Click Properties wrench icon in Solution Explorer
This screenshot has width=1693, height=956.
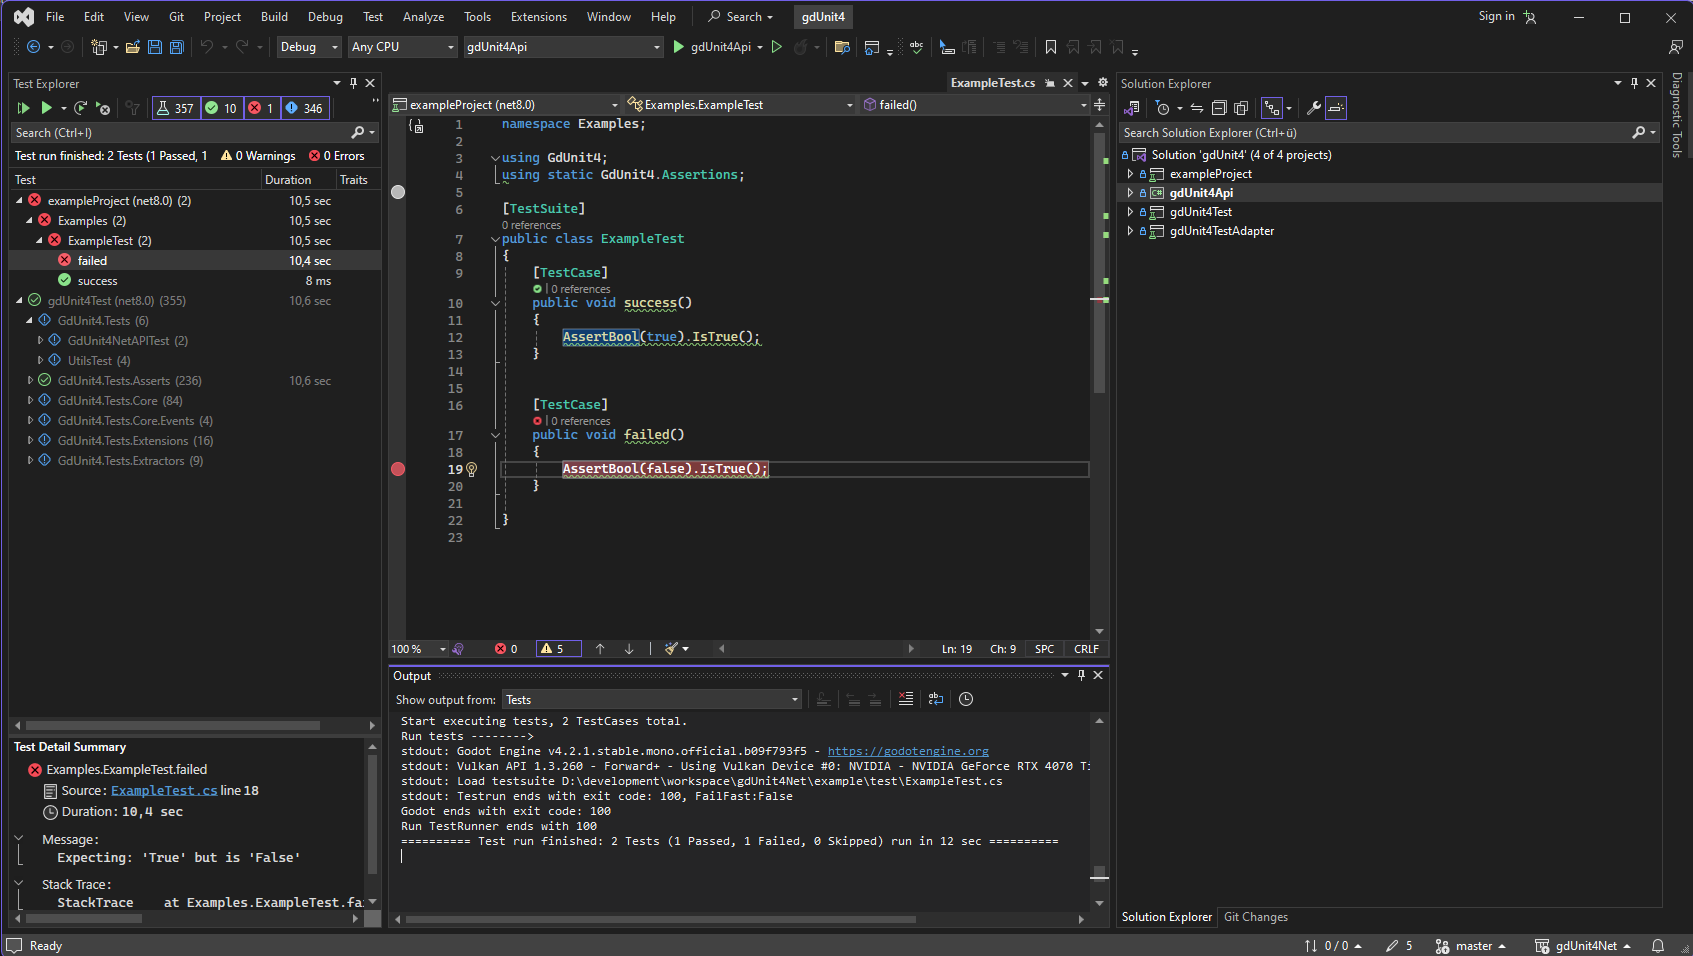tap(1314, 108)
